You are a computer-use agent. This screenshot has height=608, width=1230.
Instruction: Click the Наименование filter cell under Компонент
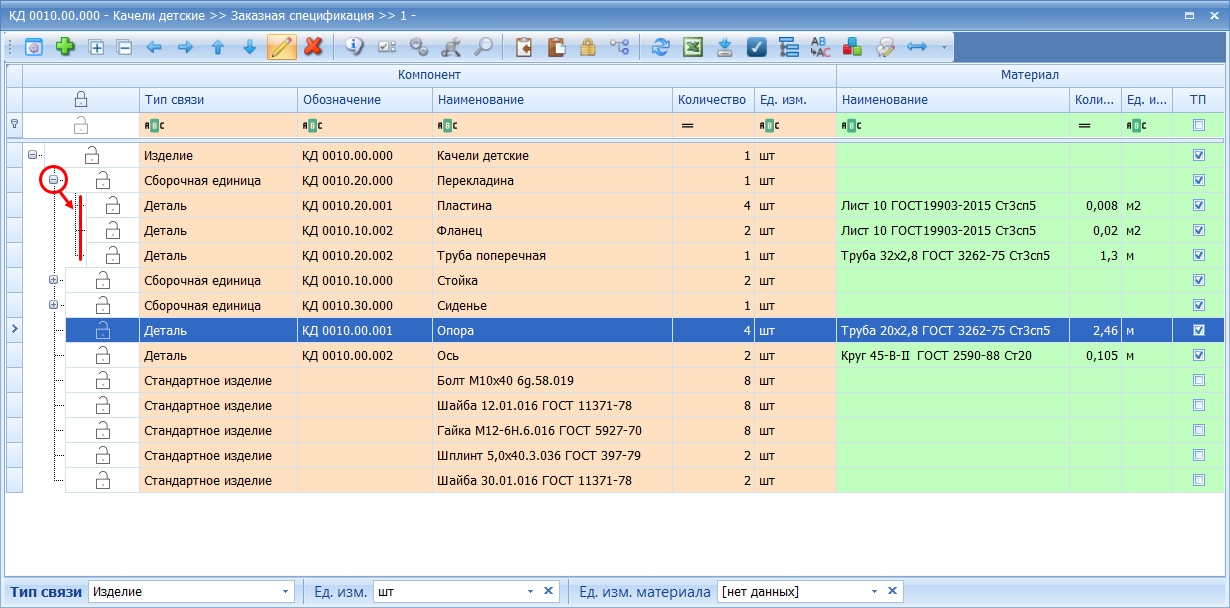point(552,125)
